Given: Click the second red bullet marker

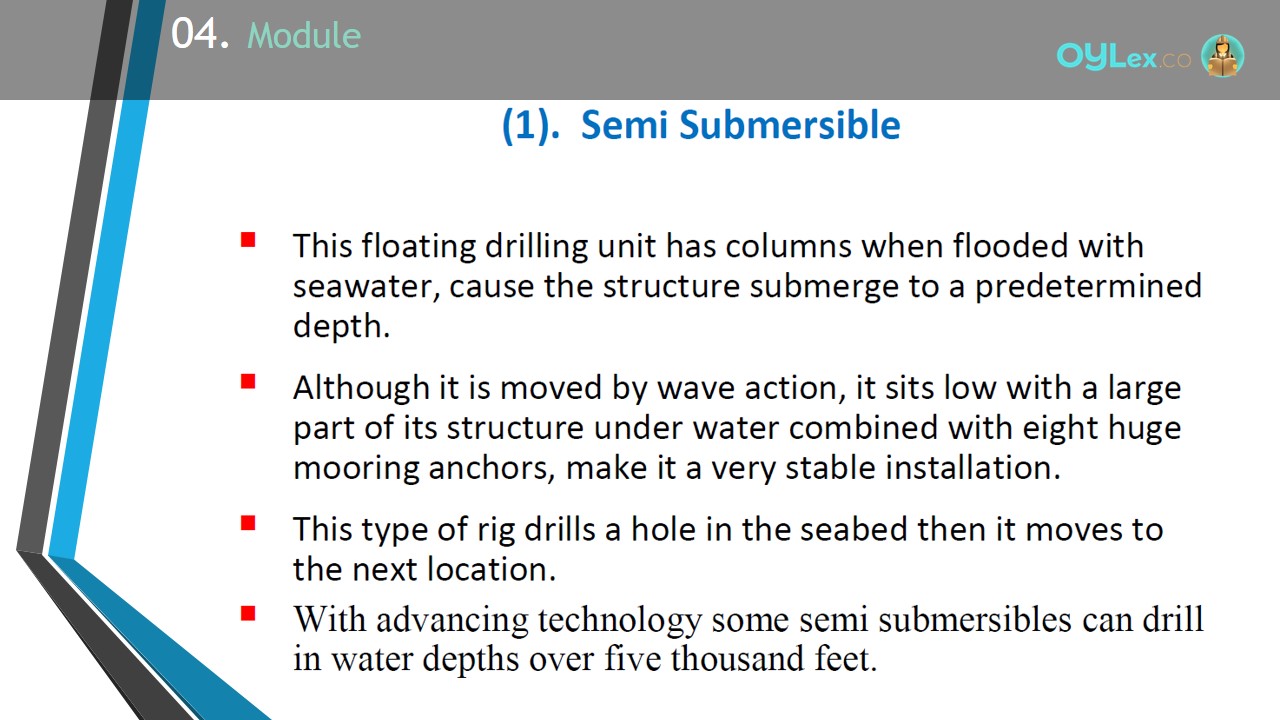Looking at the screenshot, I should 248,381.
